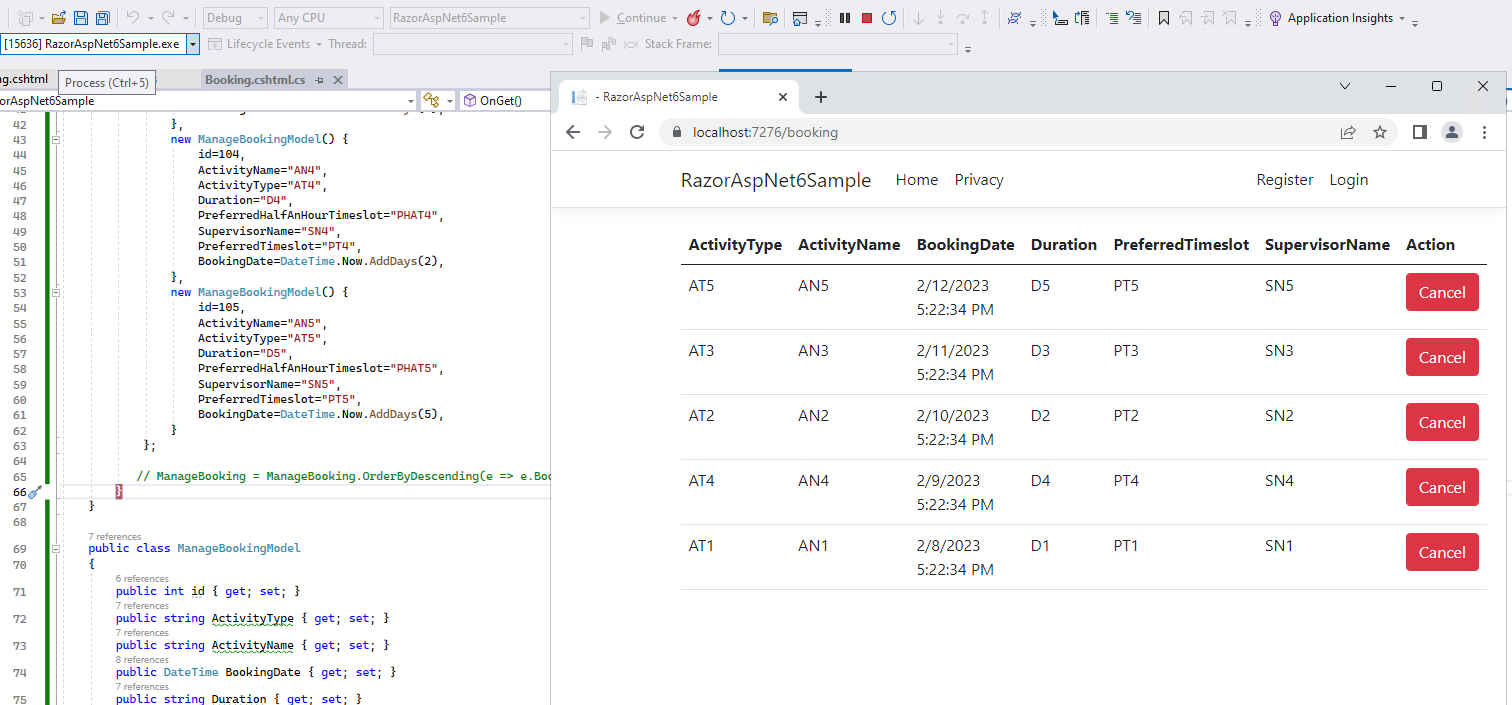
Task: Click the code view icon next to Select Element
Action: coord(1081,18)
